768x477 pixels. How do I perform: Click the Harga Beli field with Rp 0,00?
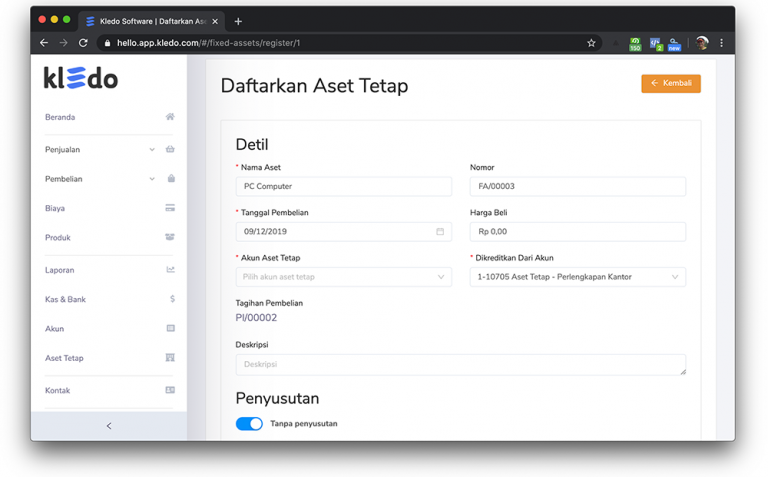click(577, 231)
